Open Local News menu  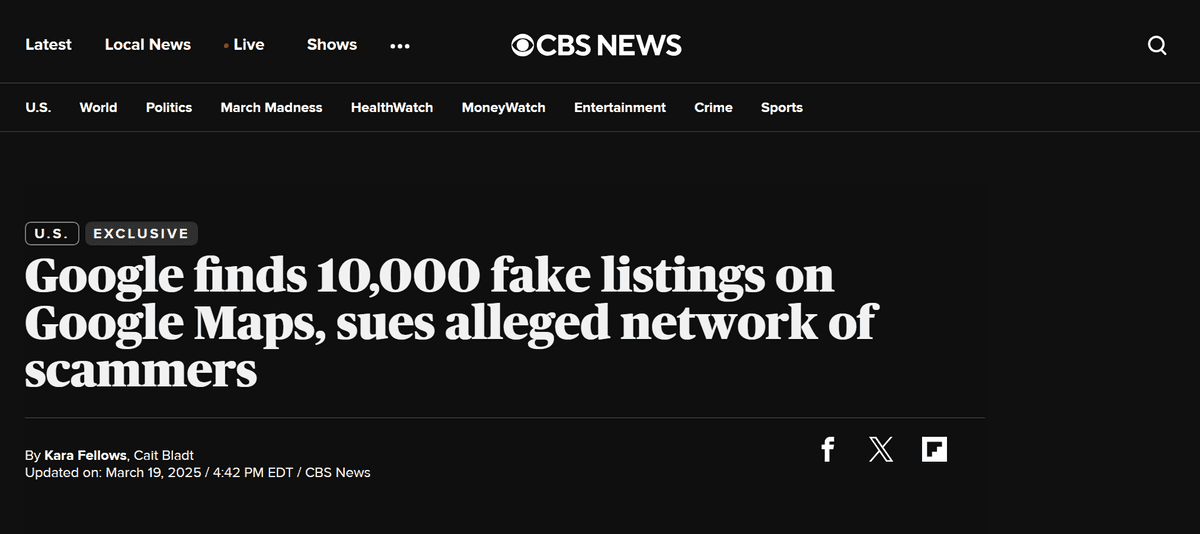click(x=148, y=44)
